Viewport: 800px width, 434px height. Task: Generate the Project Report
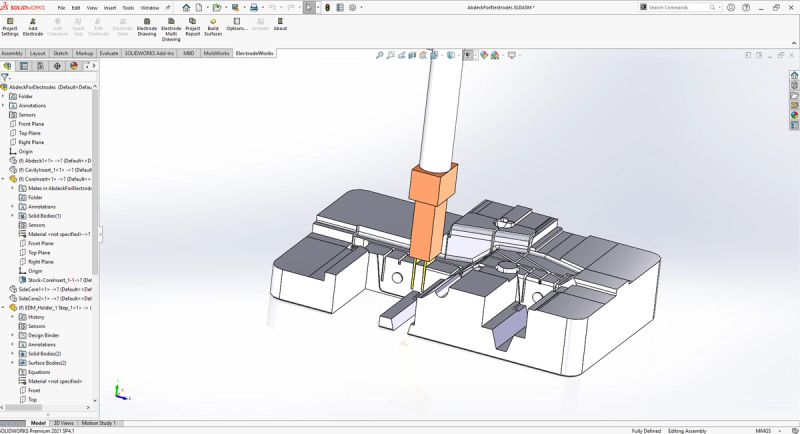tap(193, 27)
